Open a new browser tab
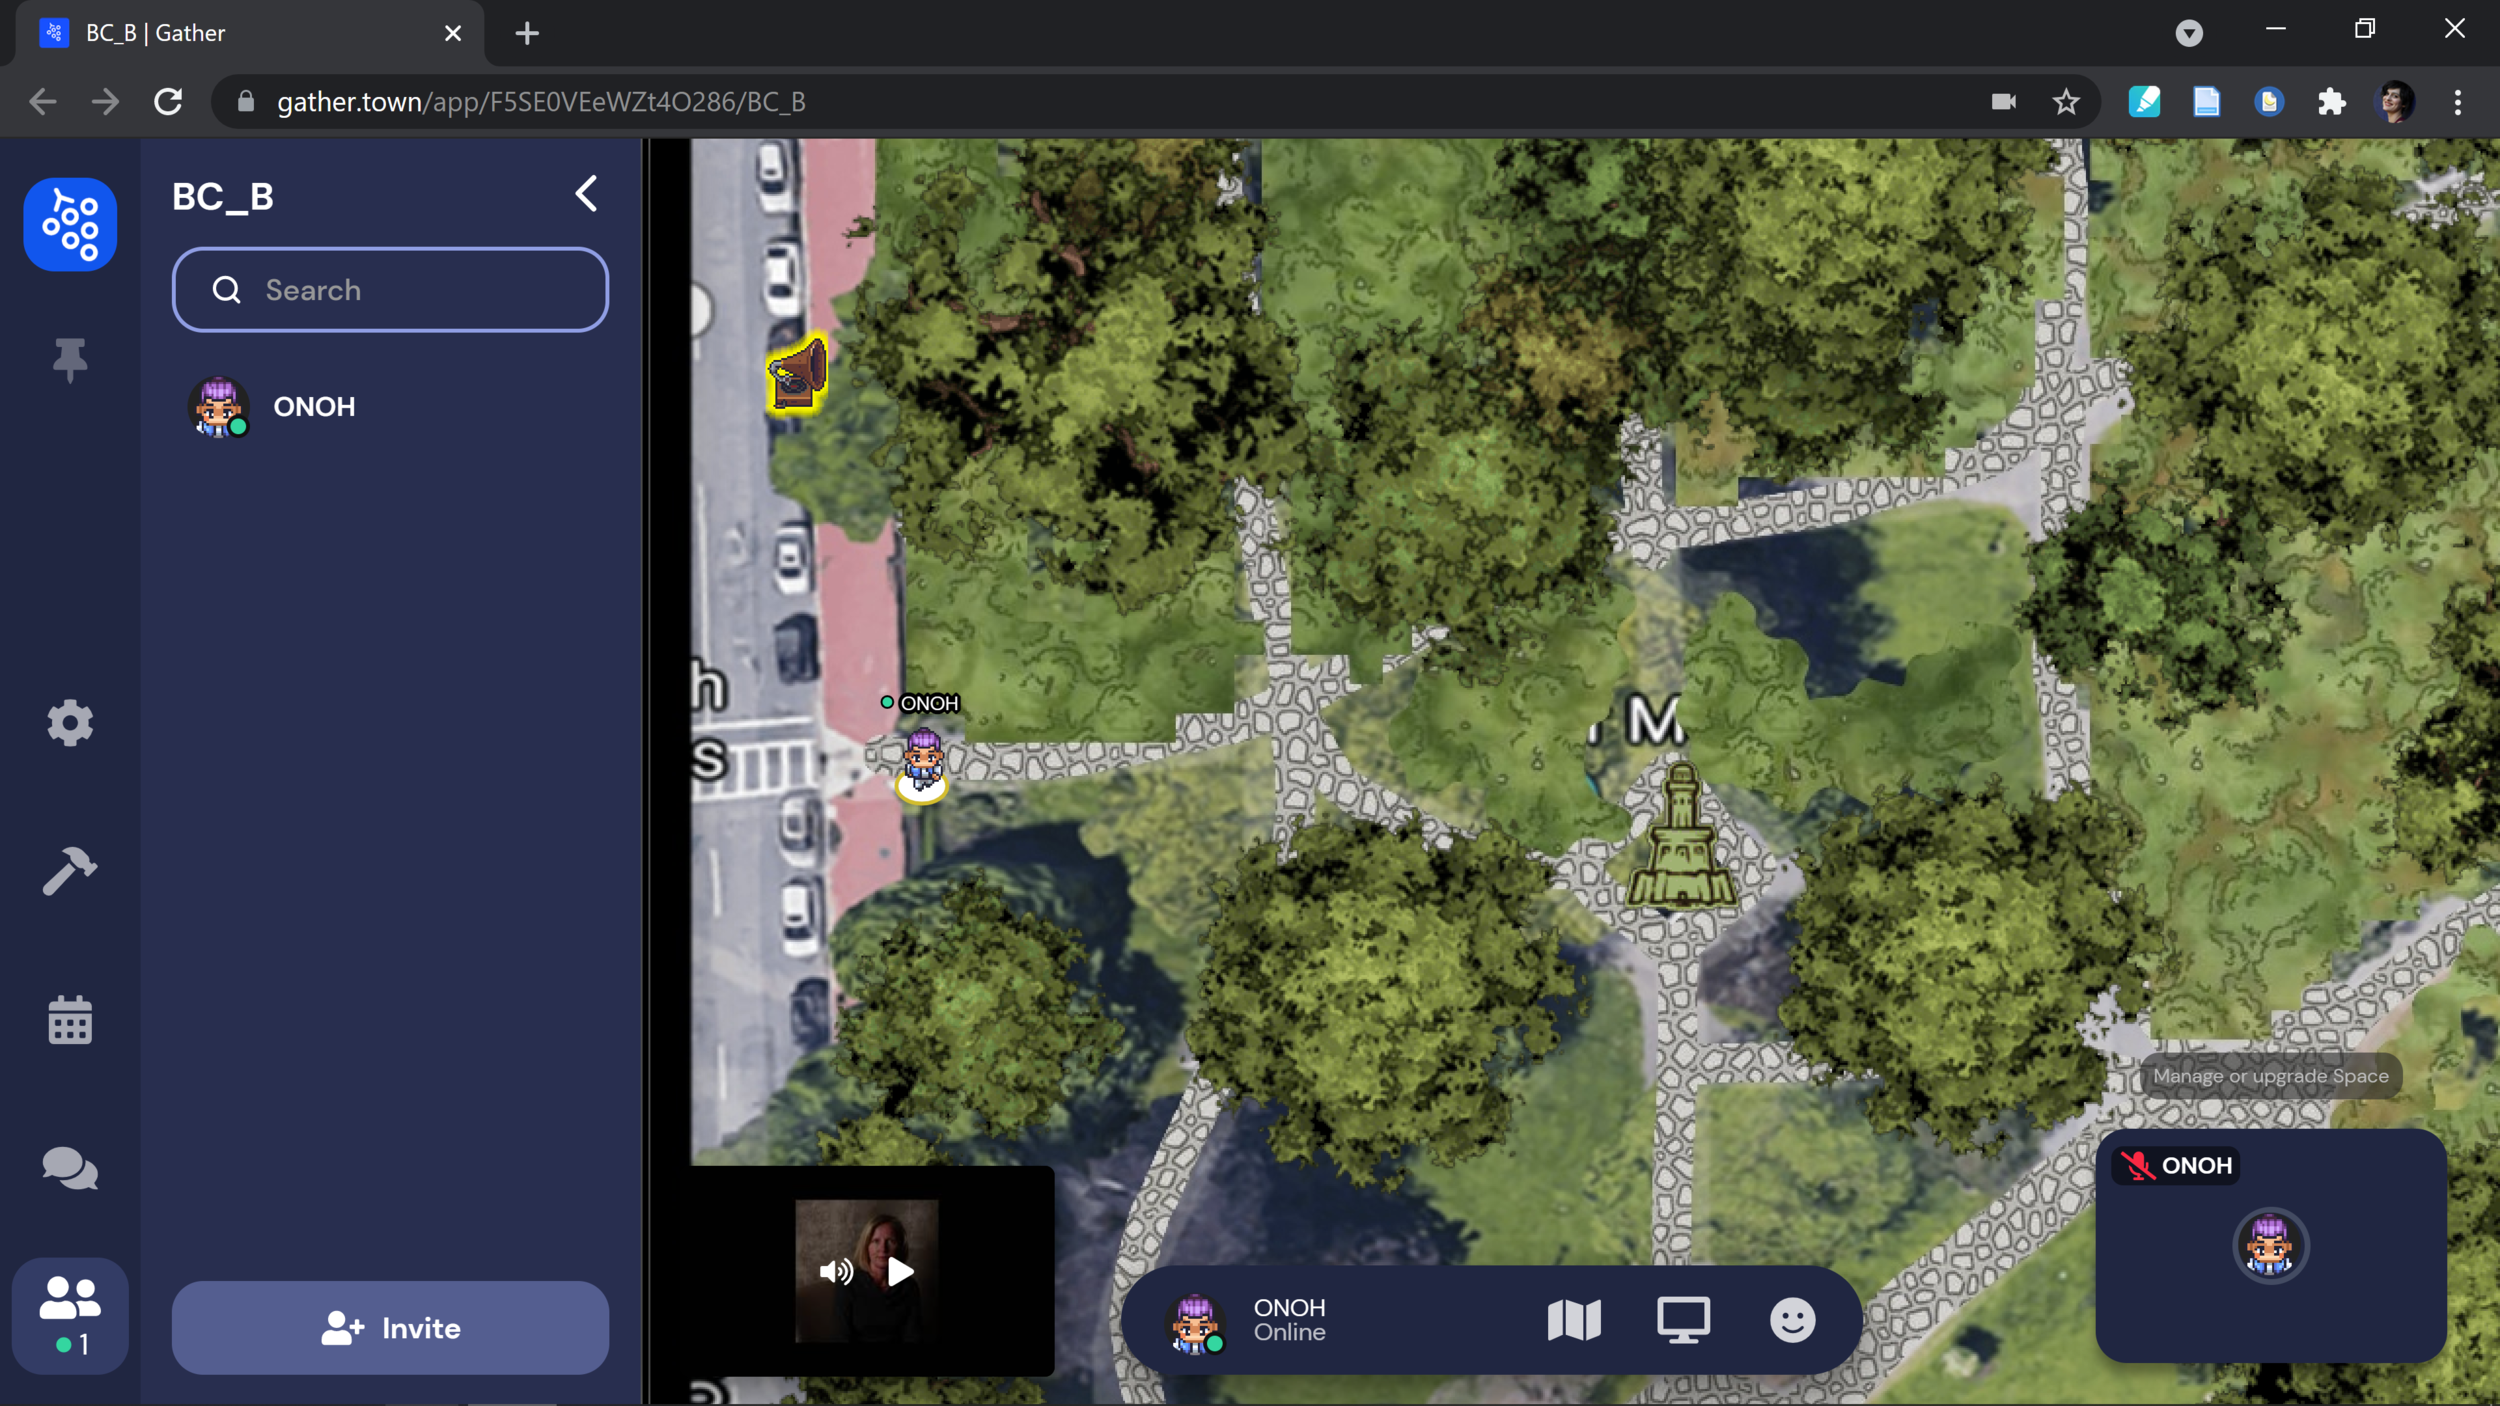Screen dimensions: 2500x1406 coord(527,33)
